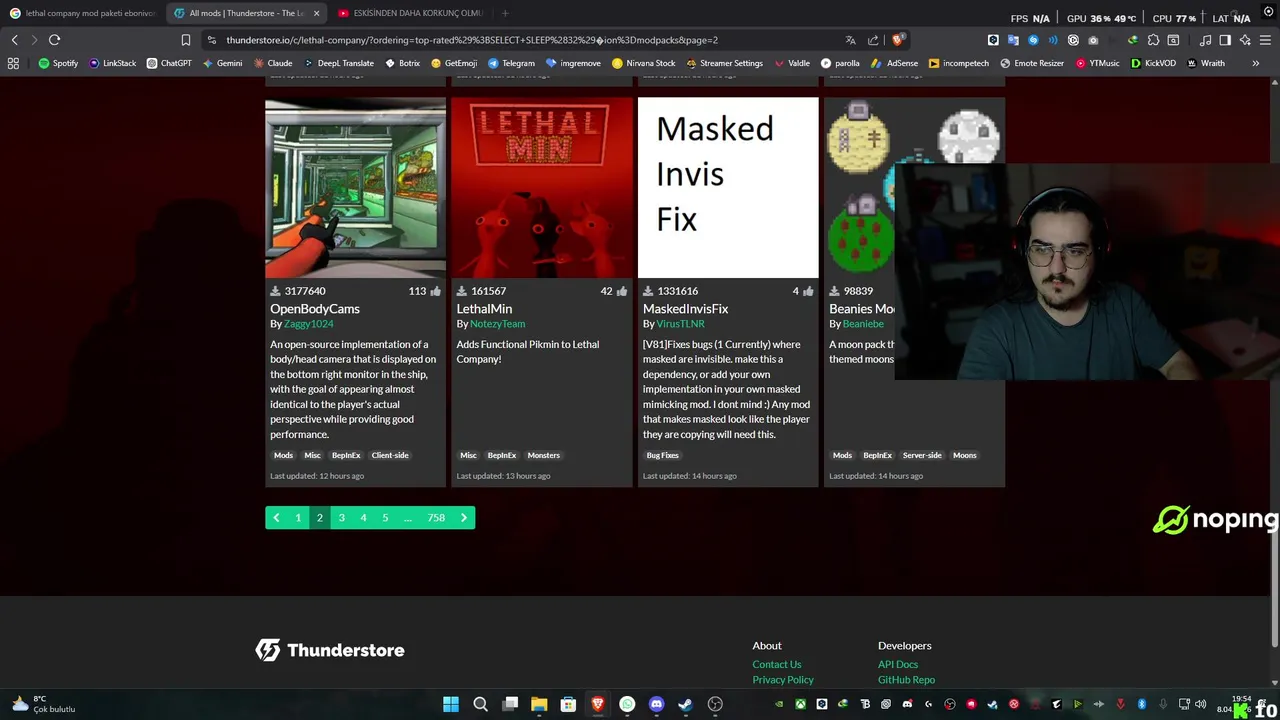Click the thumbs-up icon on OpenBodyCams

(x=435, y=291)
